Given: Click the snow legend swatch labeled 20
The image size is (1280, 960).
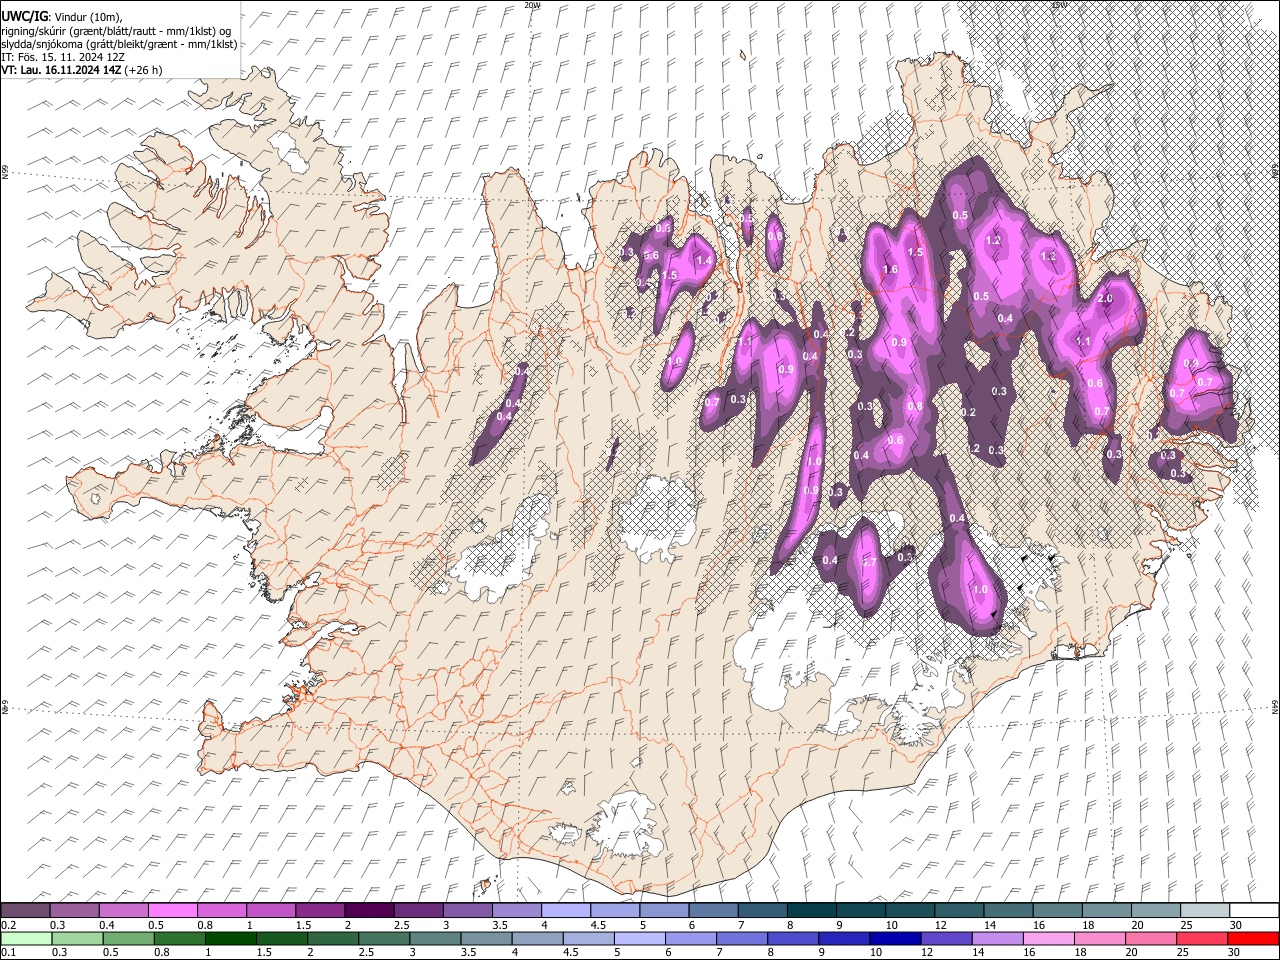Looking at the screenshot, I should [1157, 910].
